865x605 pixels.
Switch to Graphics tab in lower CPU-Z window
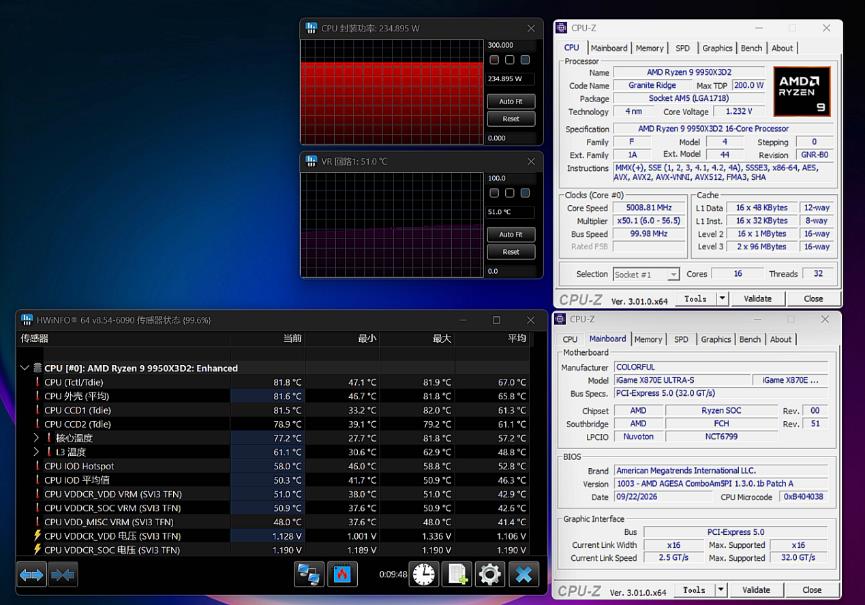(716, 339)
